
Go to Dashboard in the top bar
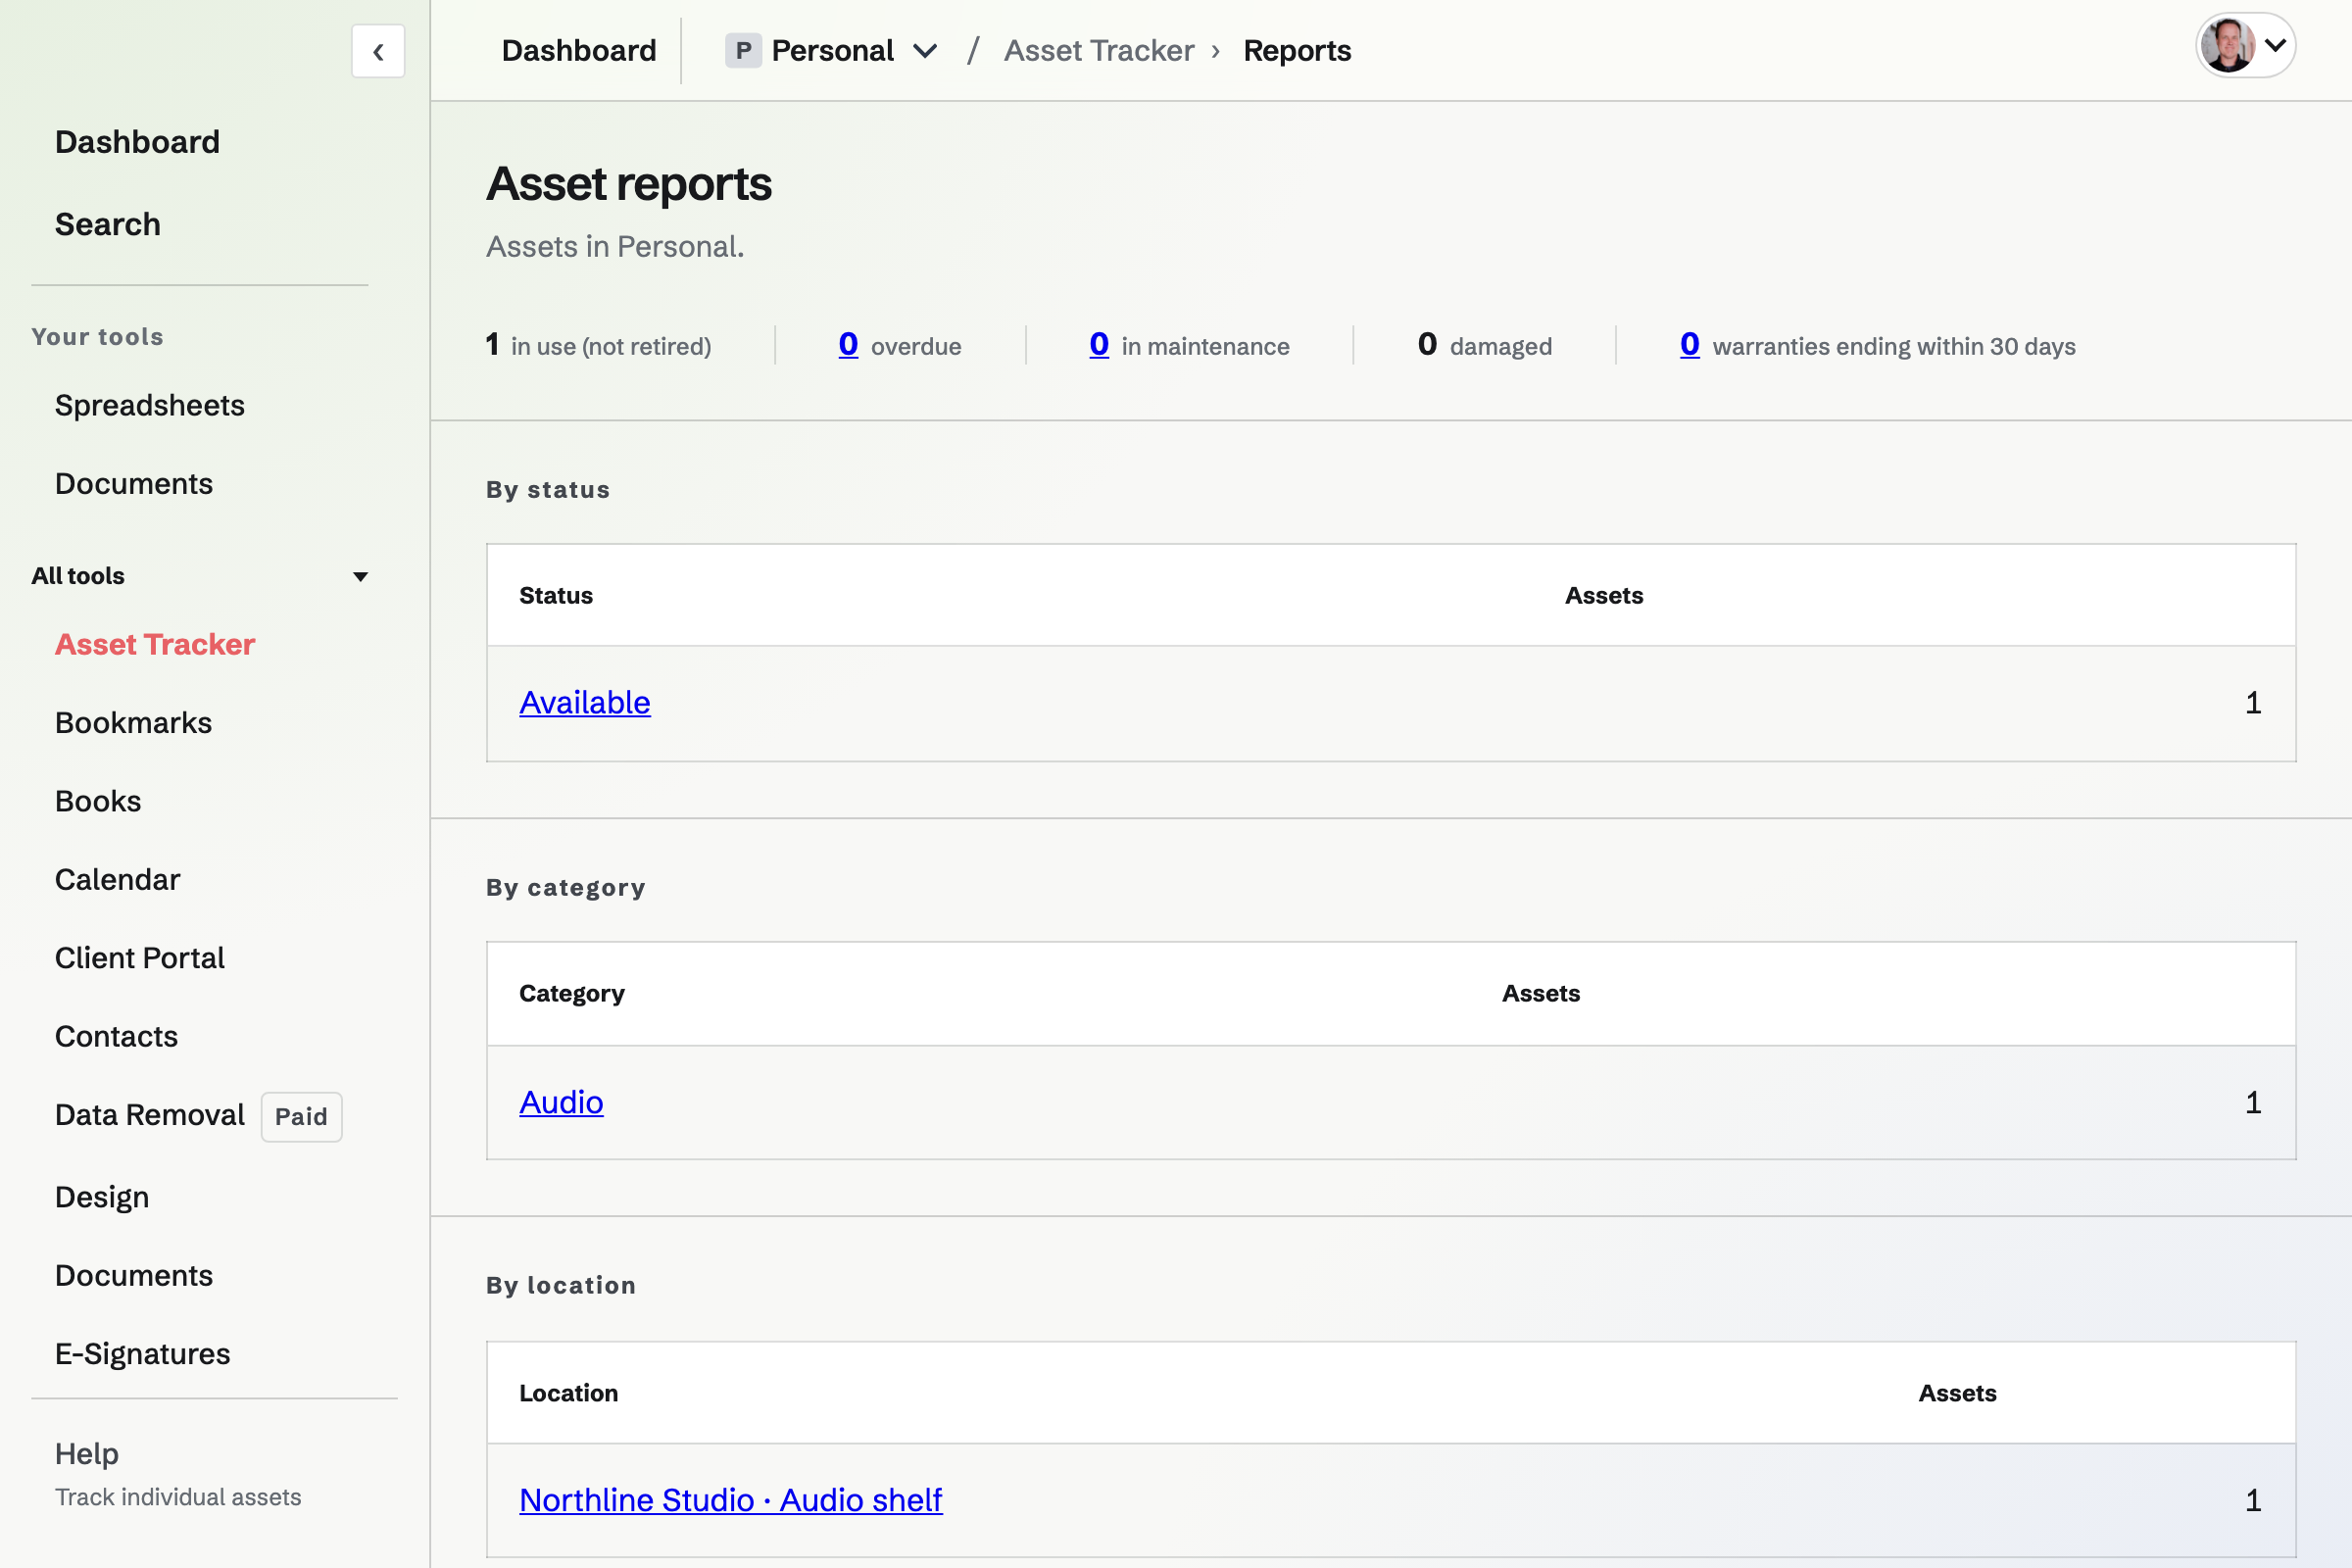579,50
